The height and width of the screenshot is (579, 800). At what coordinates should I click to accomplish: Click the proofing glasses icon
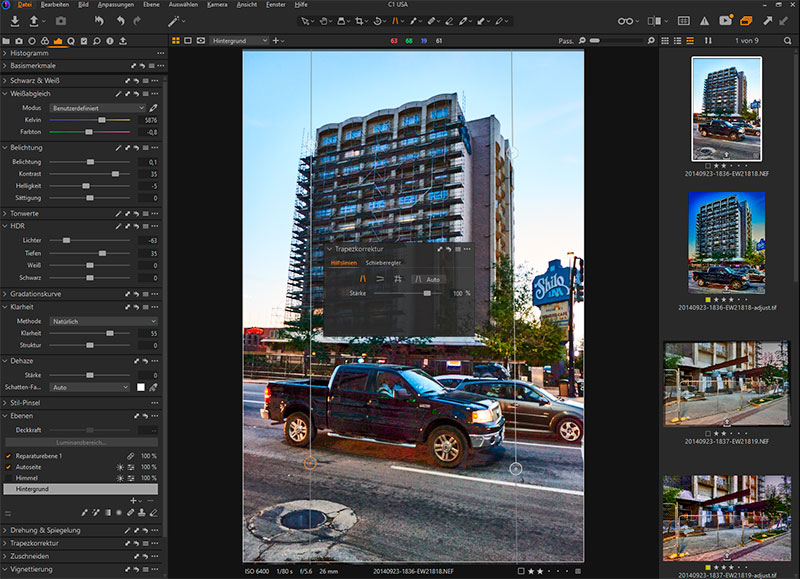point(625,21)
